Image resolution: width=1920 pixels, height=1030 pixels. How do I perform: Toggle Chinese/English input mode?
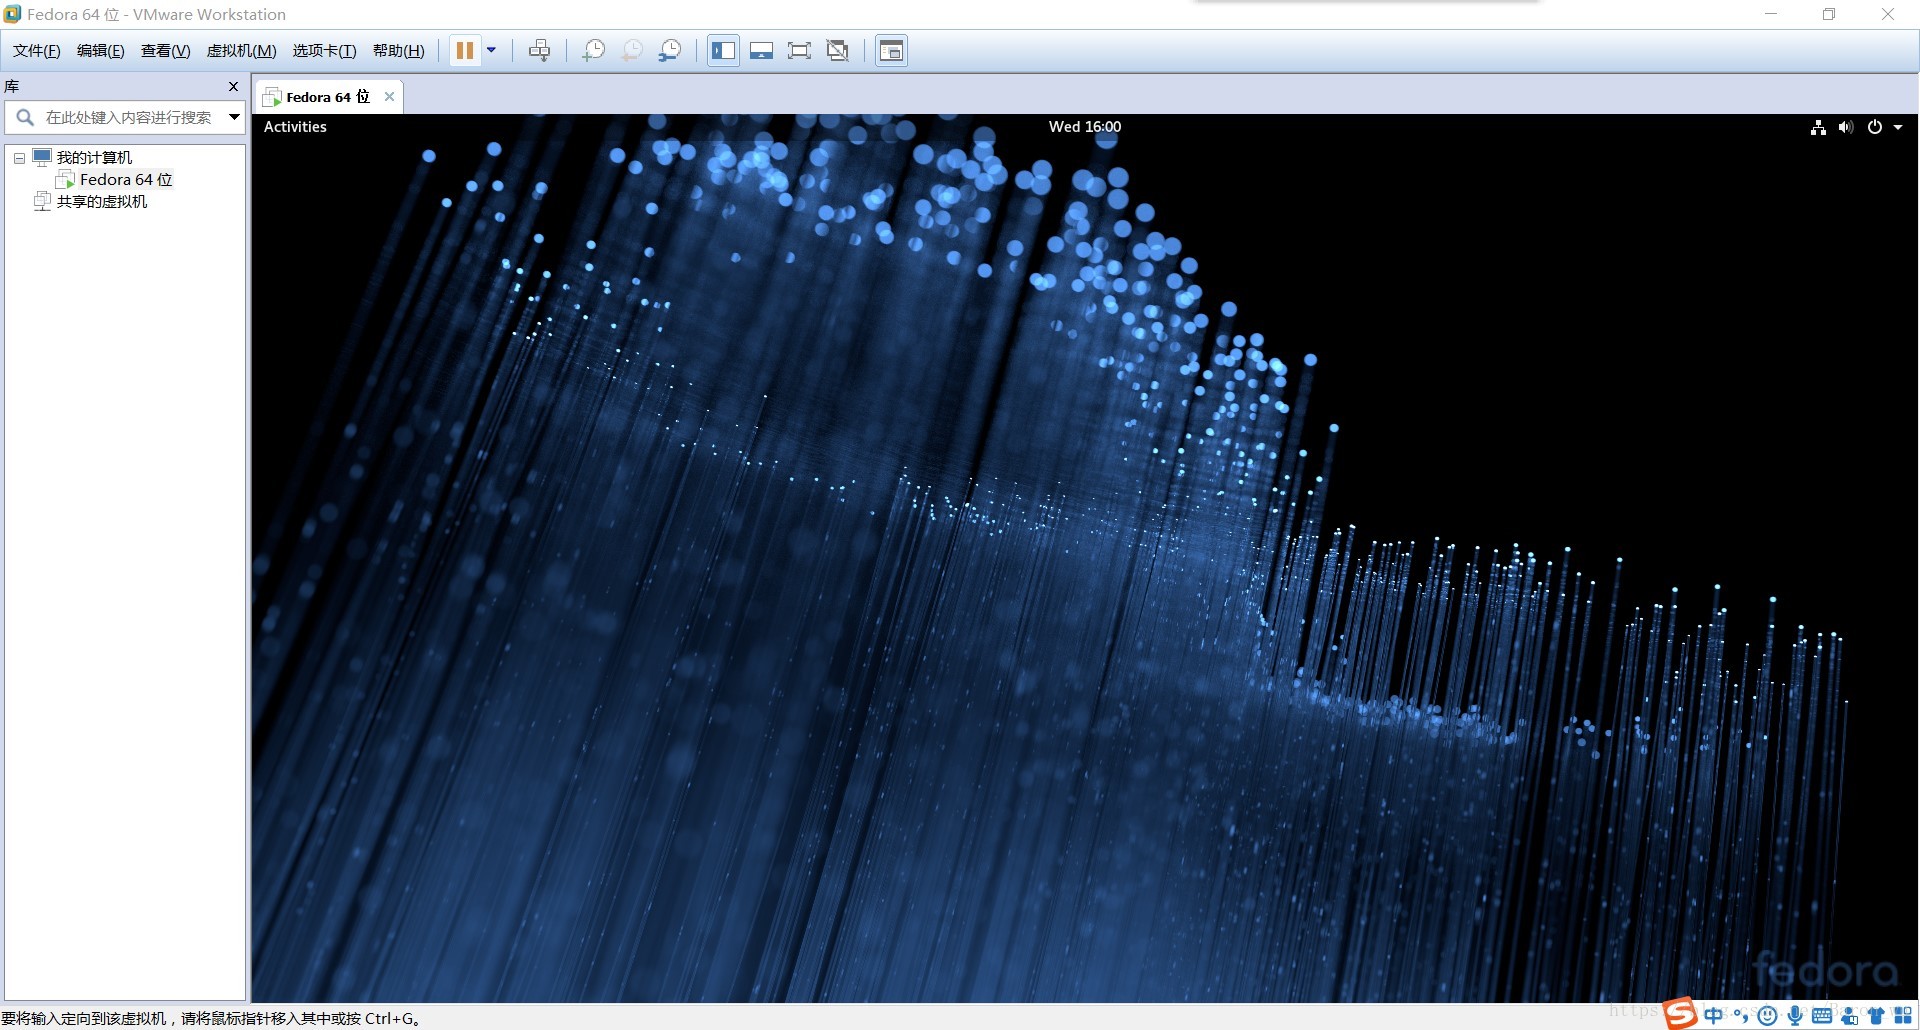pyautogui.click(x=1714, y=1016)
